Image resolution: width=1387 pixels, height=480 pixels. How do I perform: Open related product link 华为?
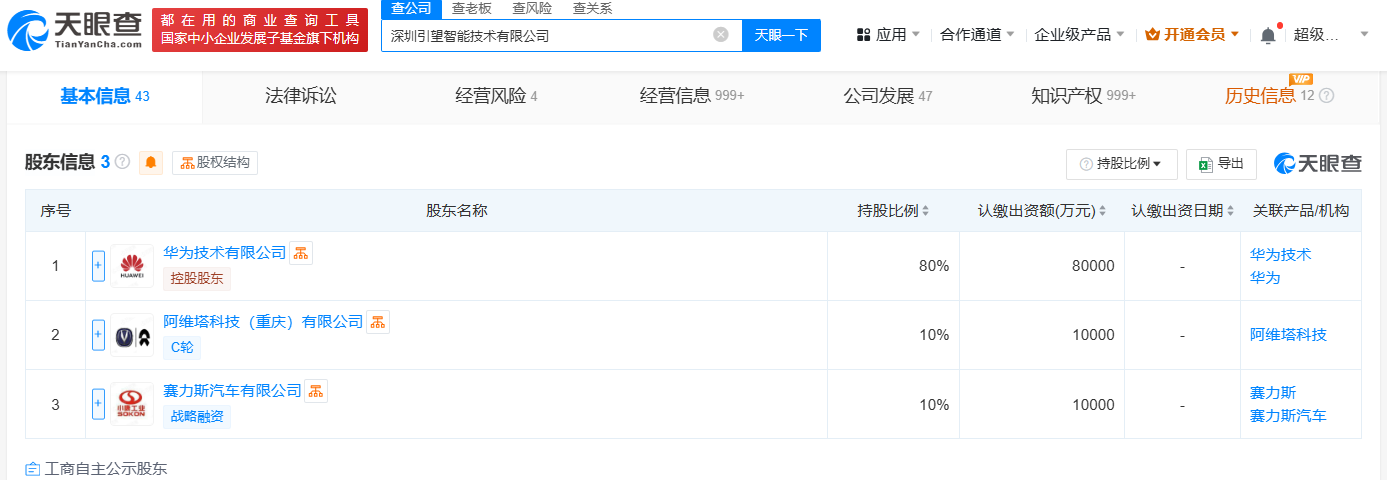[1265, 277]
